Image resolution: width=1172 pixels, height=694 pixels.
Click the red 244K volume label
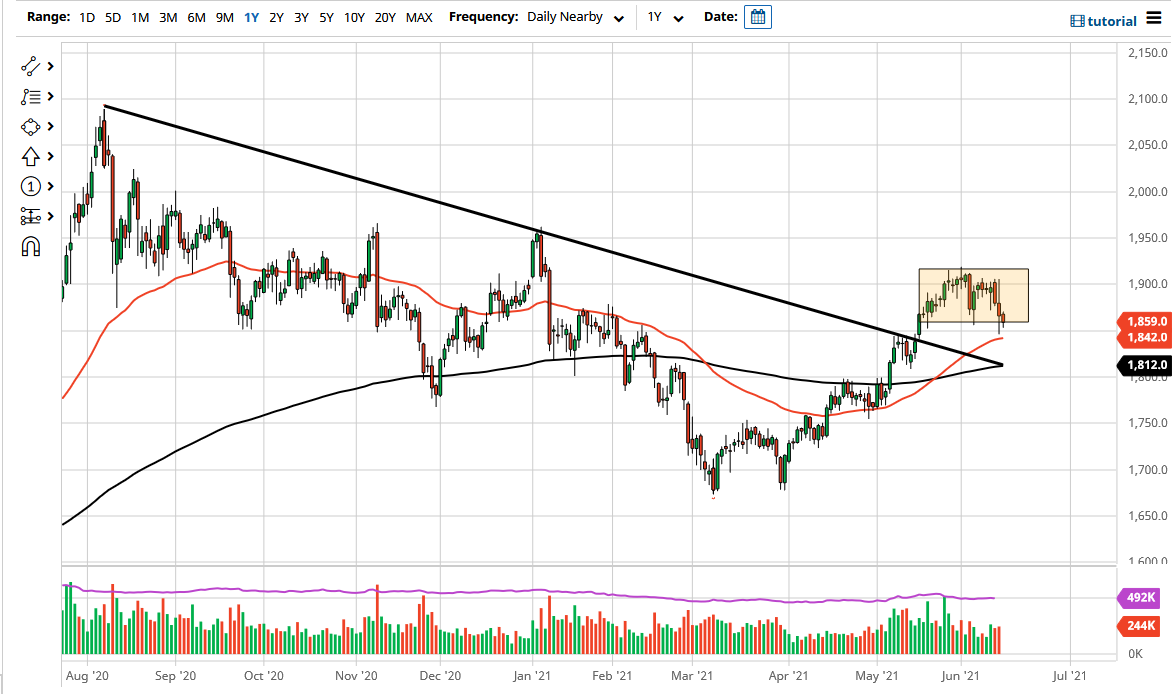1139,626
